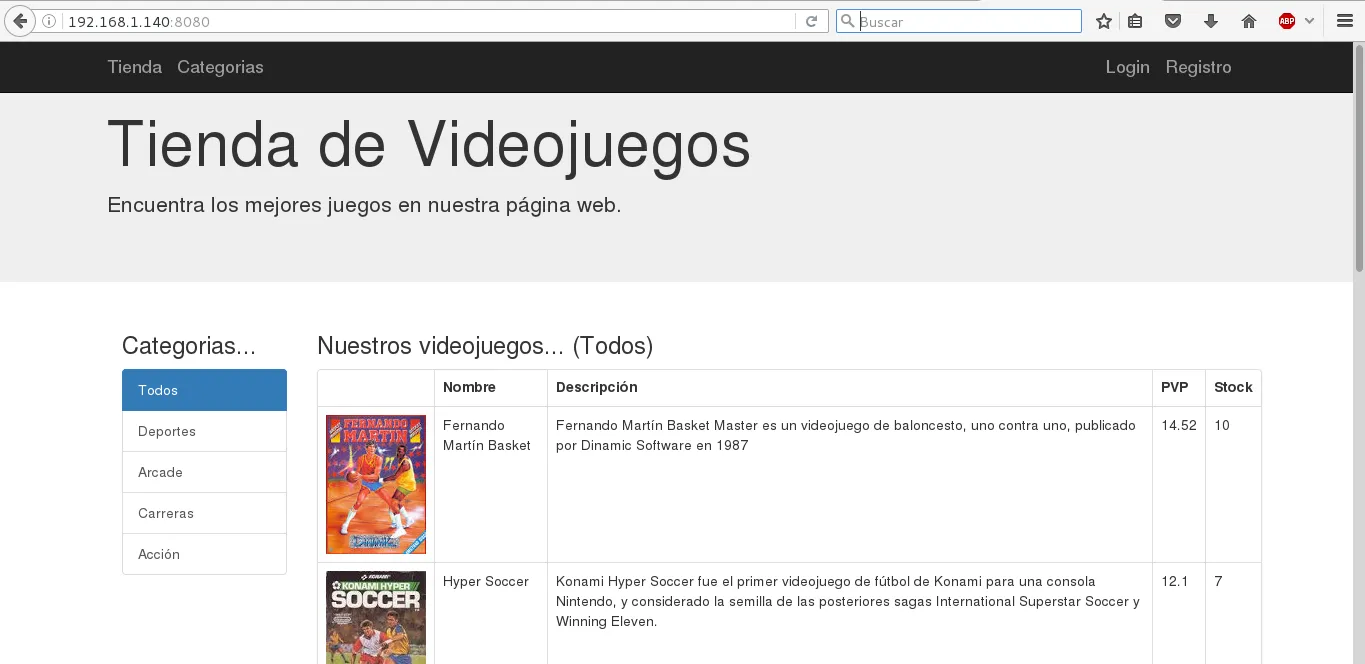The width and height of the screenshot is (1365, 664).
Task: Bookmark this page with the star icon
Action: coord(1104,21)
